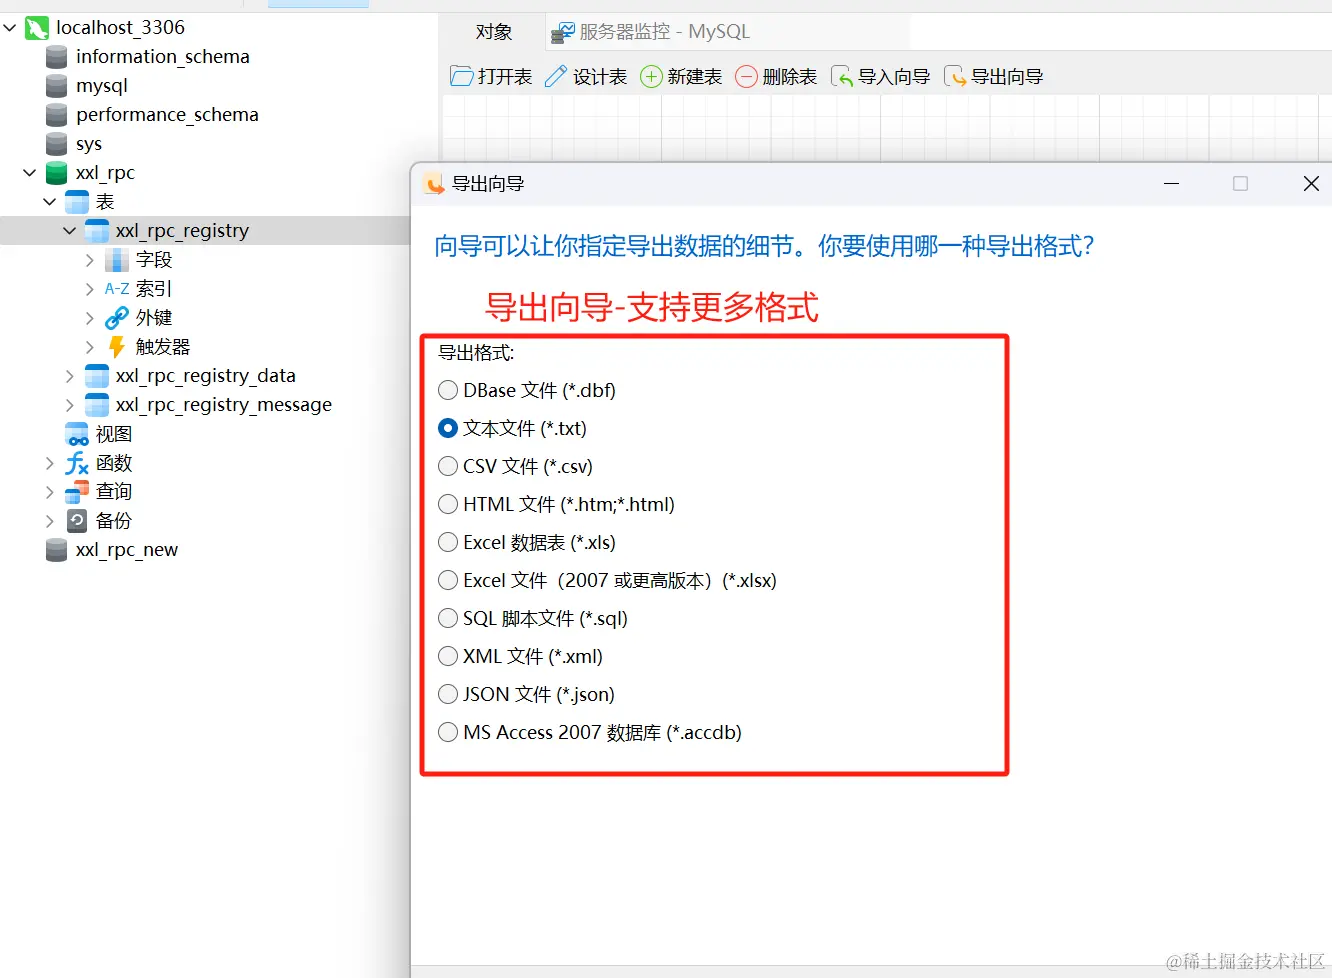The width and height of the screenshot is (1332, 978).
Task: Click the Design Table (设计表) pencil icon
Action: (x=556, y=77)
